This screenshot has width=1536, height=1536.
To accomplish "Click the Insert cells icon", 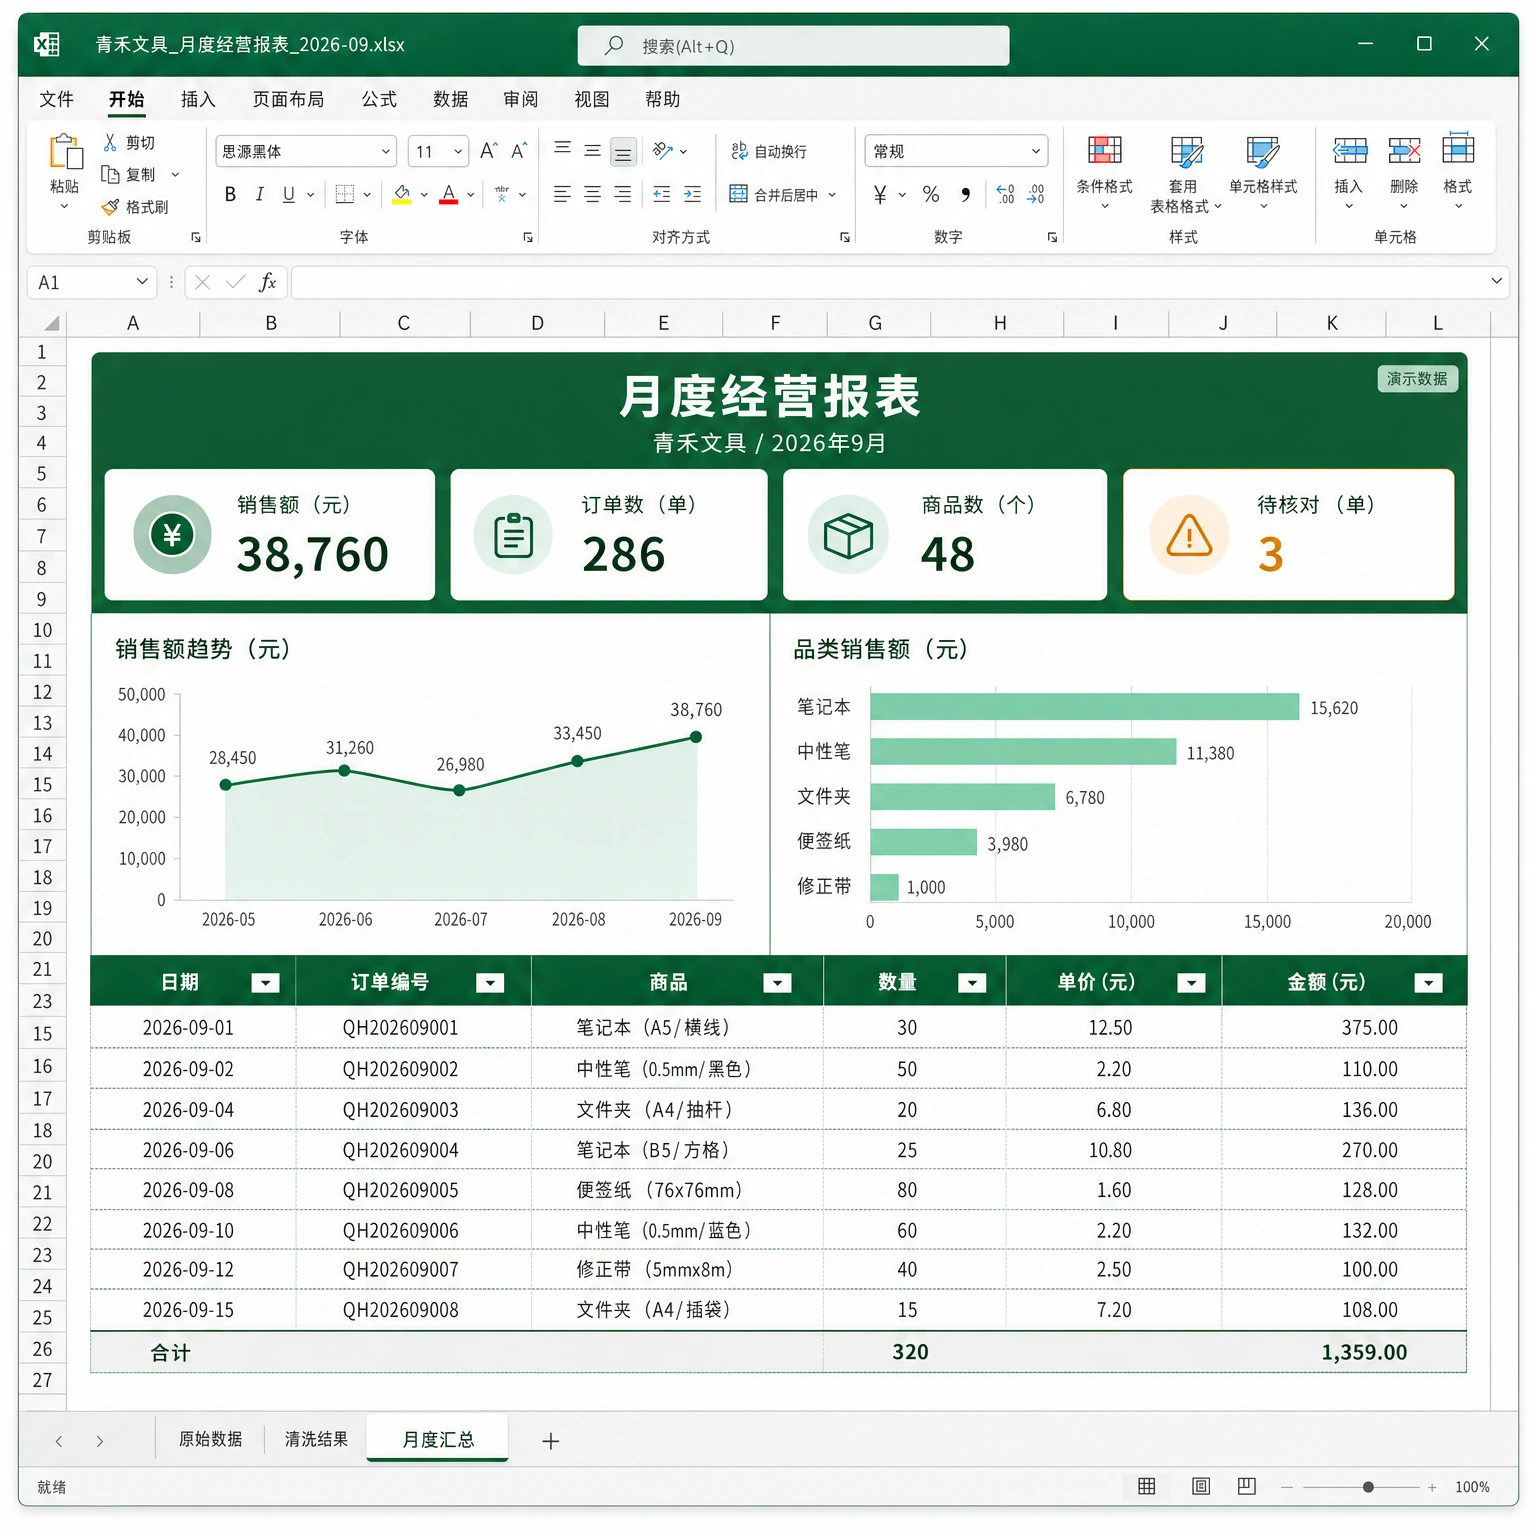I will click(1349, 151).
